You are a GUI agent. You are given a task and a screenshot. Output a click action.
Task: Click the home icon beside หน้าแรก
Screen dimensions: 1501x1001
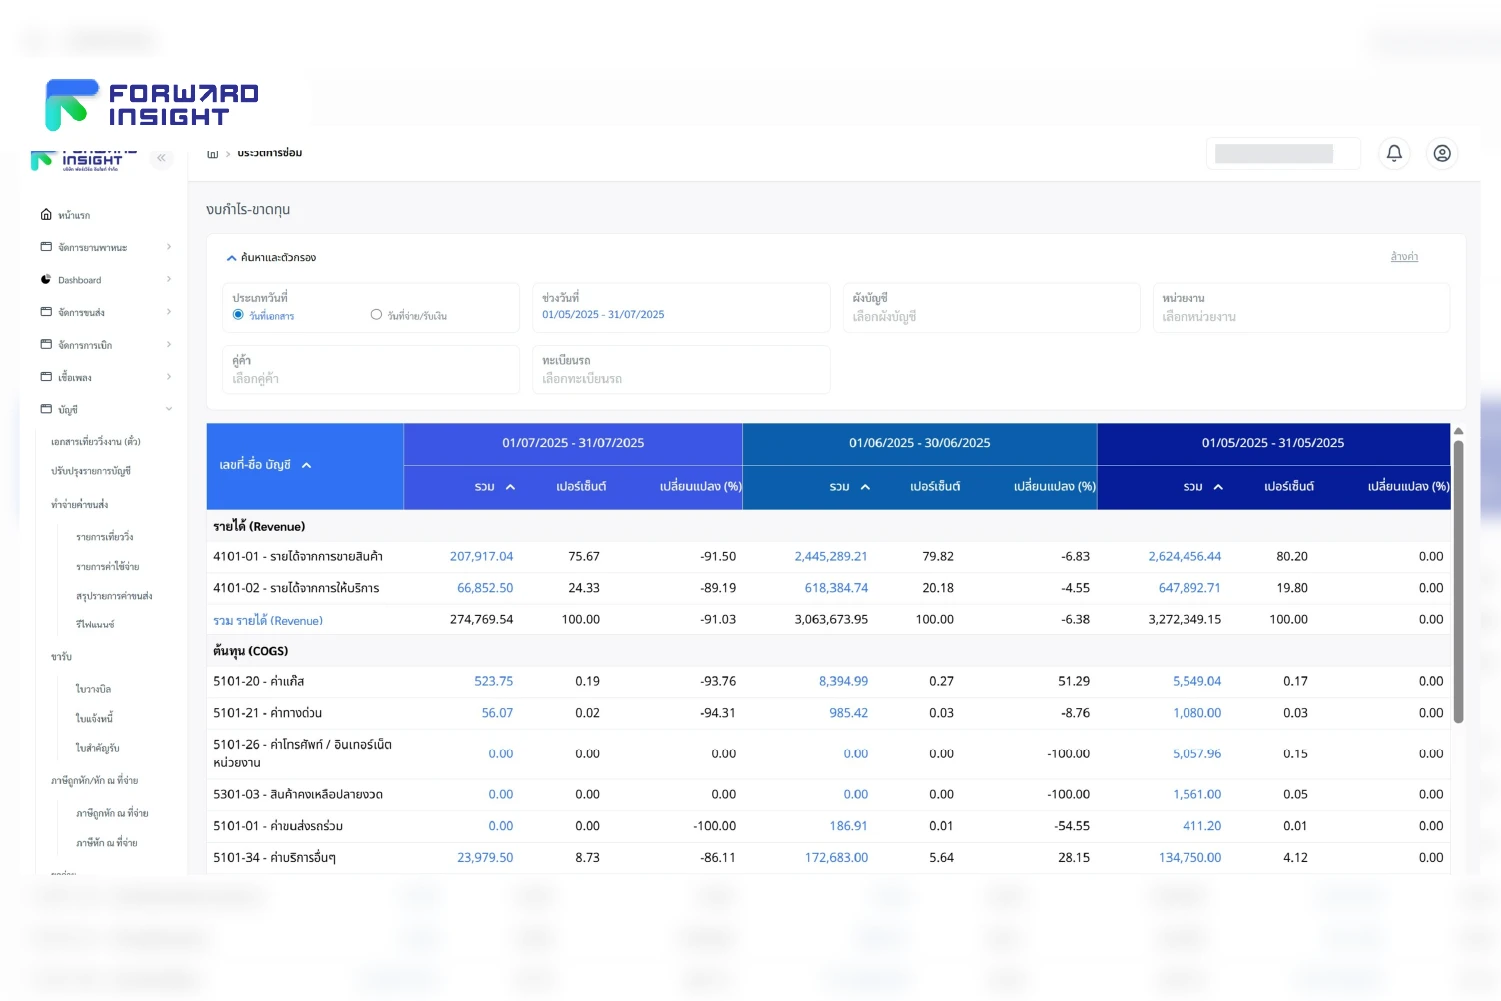click(x=46, y=215)
